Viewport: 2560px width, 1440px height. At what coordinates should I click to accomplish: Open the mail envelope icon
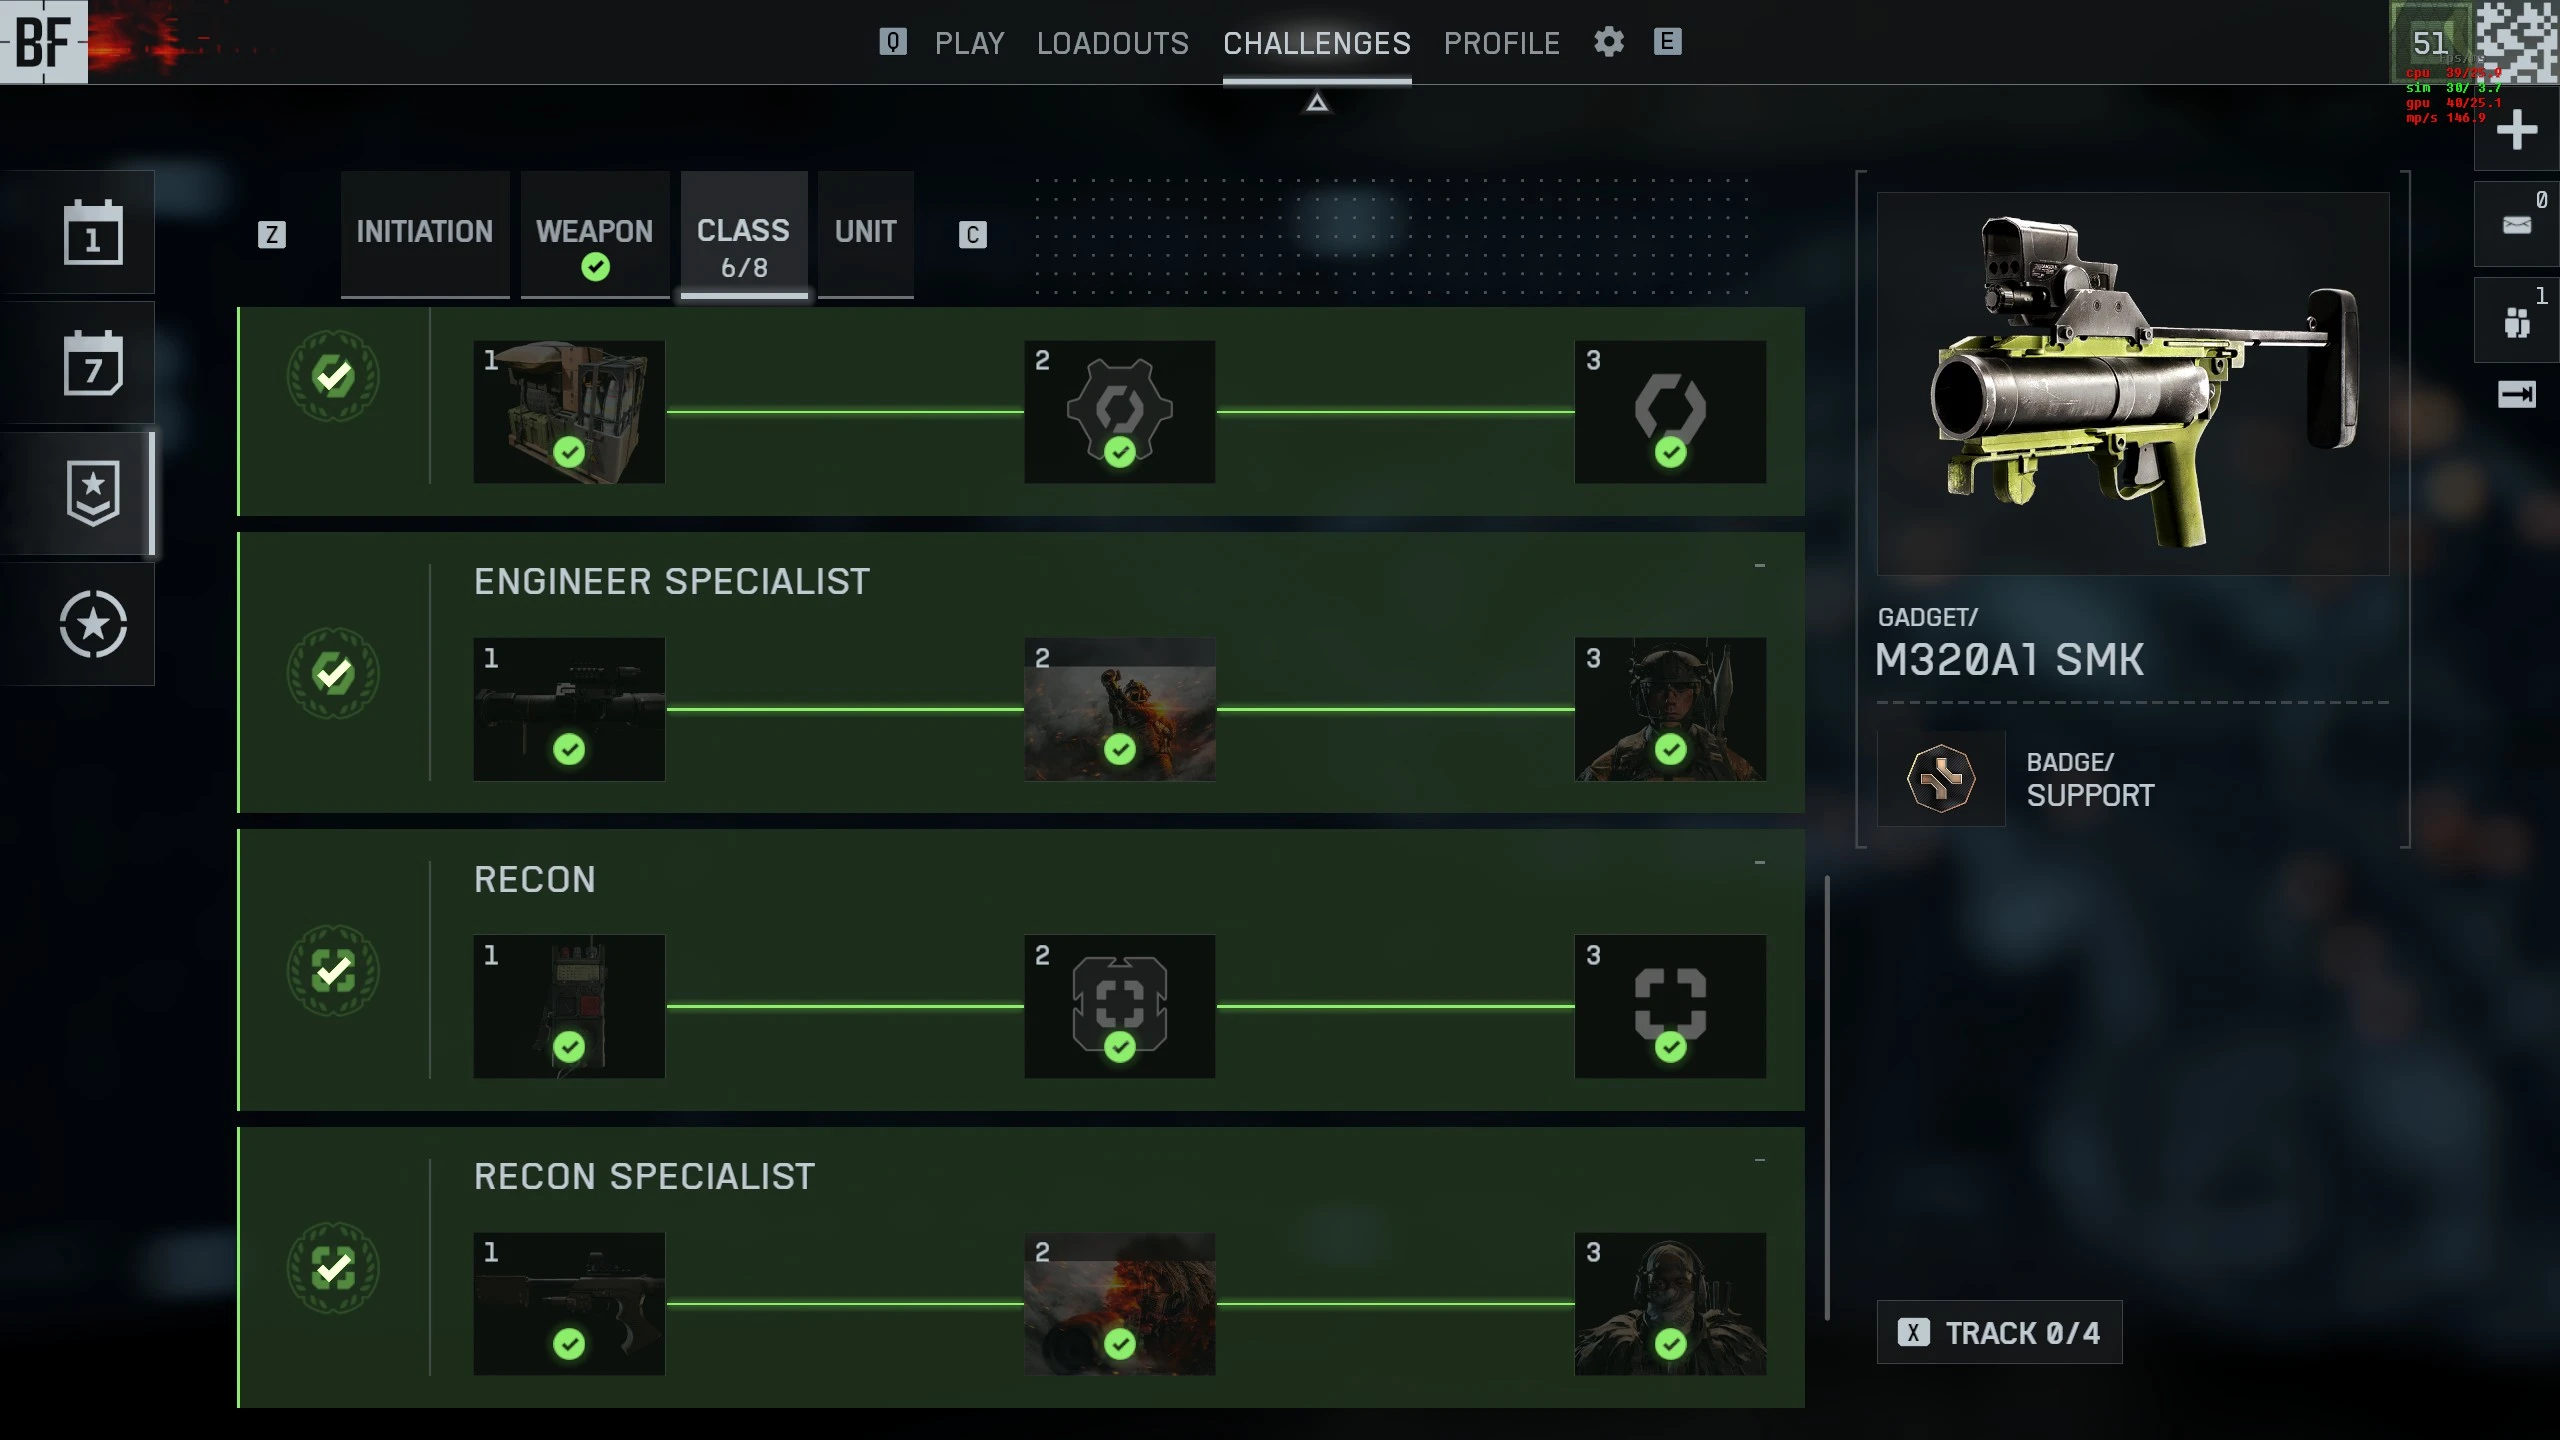point(2517,225)
